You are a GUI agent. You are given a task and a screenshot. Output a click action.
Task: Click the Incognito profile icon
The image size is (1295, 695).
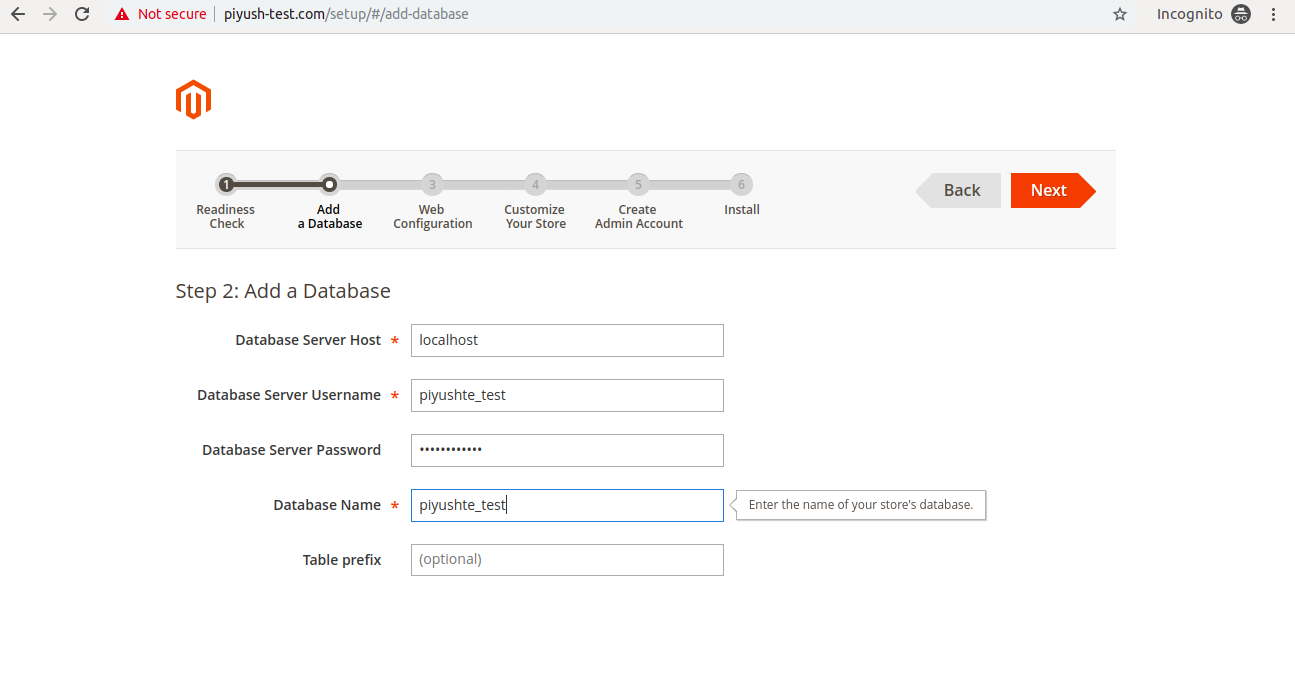coord(1241,14)
